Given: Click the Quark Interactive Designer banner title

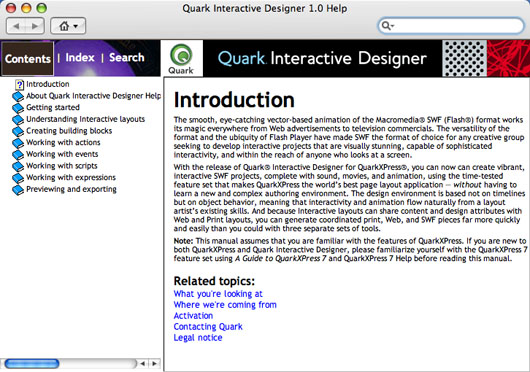Looking at the screenshot, I should [x=322, y=58].
